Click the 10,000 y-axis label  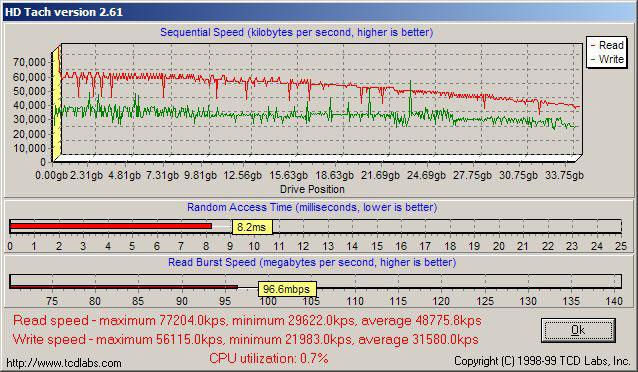pyautogui.click(x=29, y=148)
